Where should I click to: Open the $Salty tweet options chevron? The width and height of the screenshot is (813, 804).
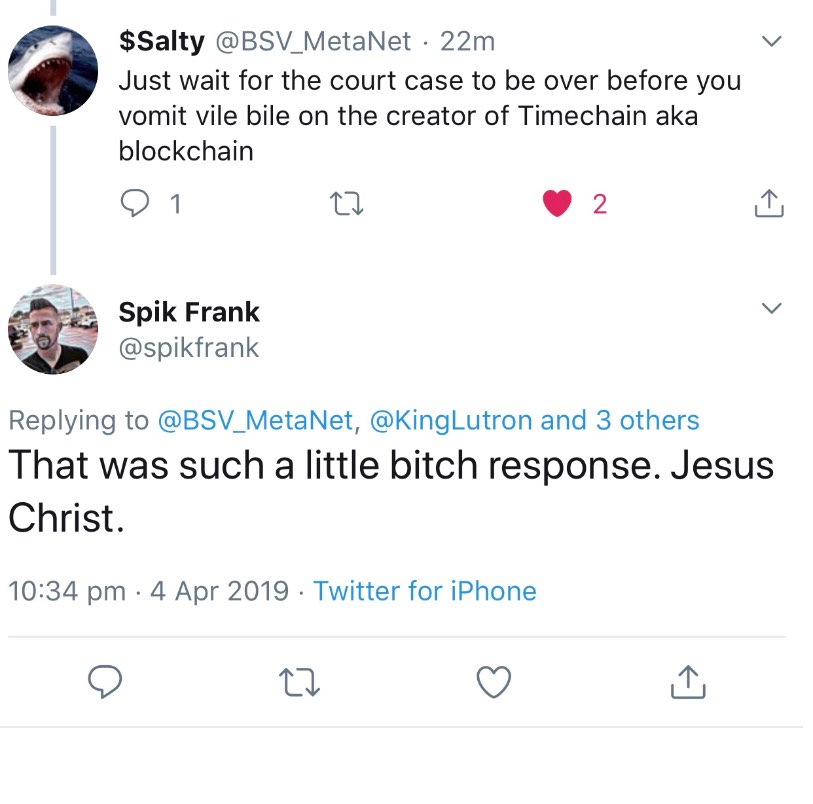pyautogui.click(x=770, y=42)
